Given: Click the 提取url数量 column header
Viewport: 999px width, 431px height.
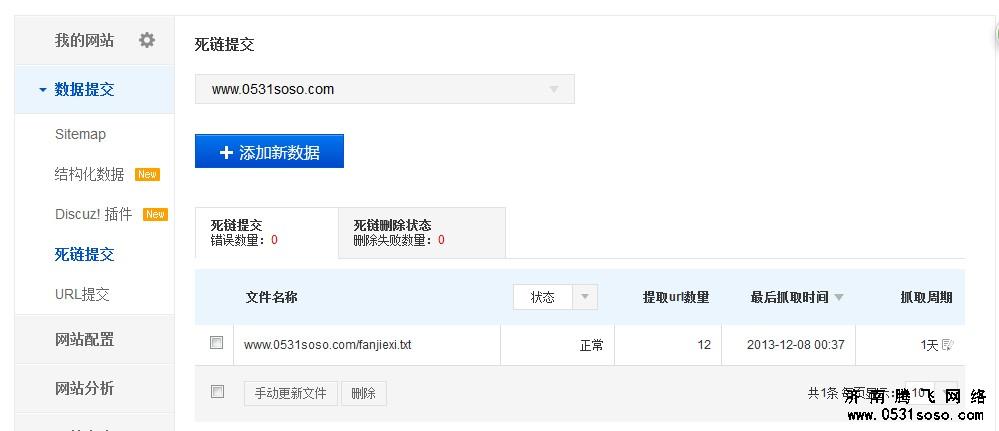Looking at the screenshot, I should [676, 297].
